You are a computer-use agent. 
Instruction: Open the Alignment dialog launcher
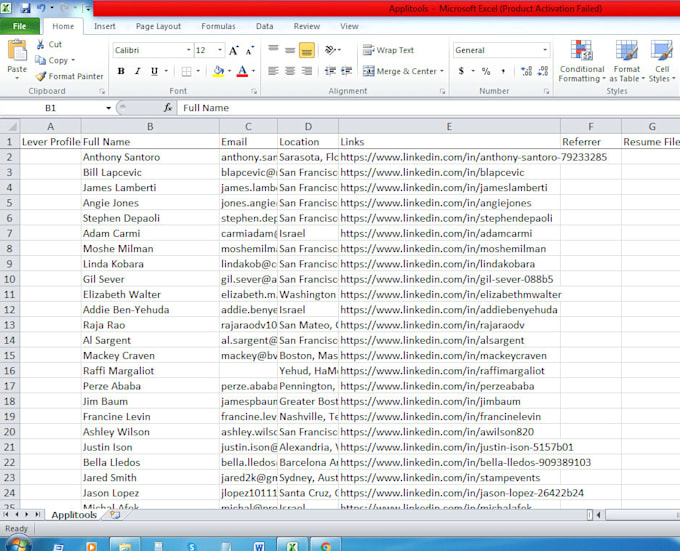point(442,91)
